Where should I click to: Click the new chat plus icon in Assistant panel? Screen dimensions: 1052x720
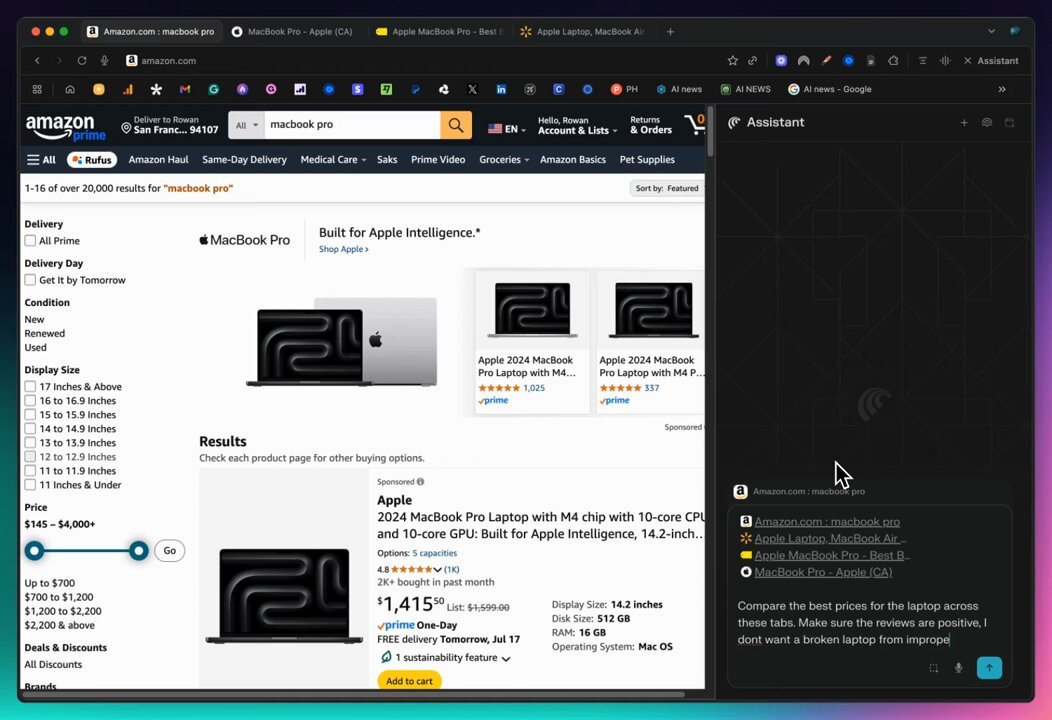coord(964,123)
